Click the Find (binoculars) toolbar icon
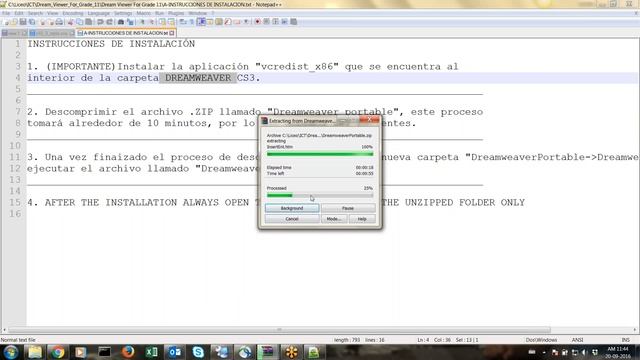This screenshot has height=360, width=640. point(121,22)
